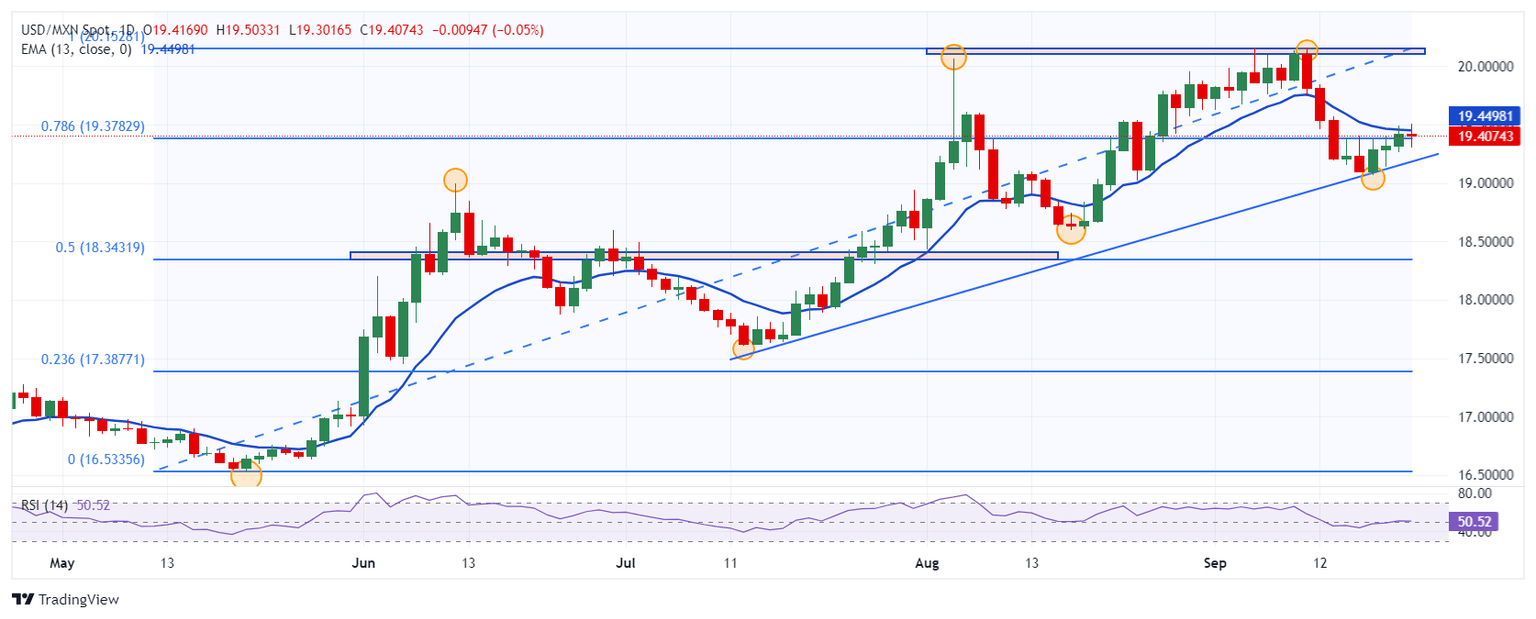Select the orange circle marker at the mid-June peak

pos(455,180)
